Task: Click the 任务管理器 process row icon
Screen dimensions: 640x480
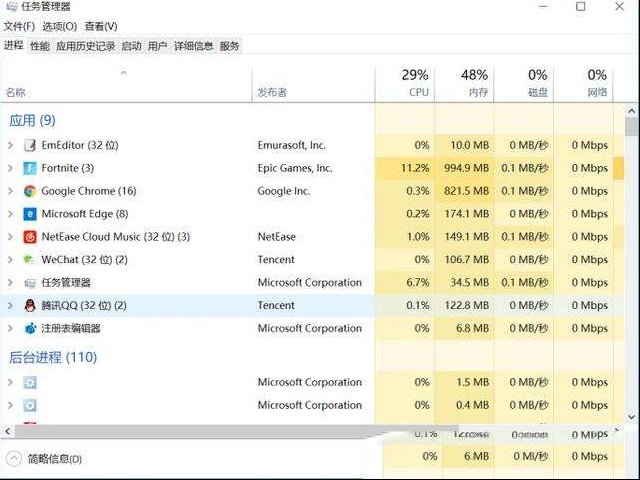Action: [30, 282]
